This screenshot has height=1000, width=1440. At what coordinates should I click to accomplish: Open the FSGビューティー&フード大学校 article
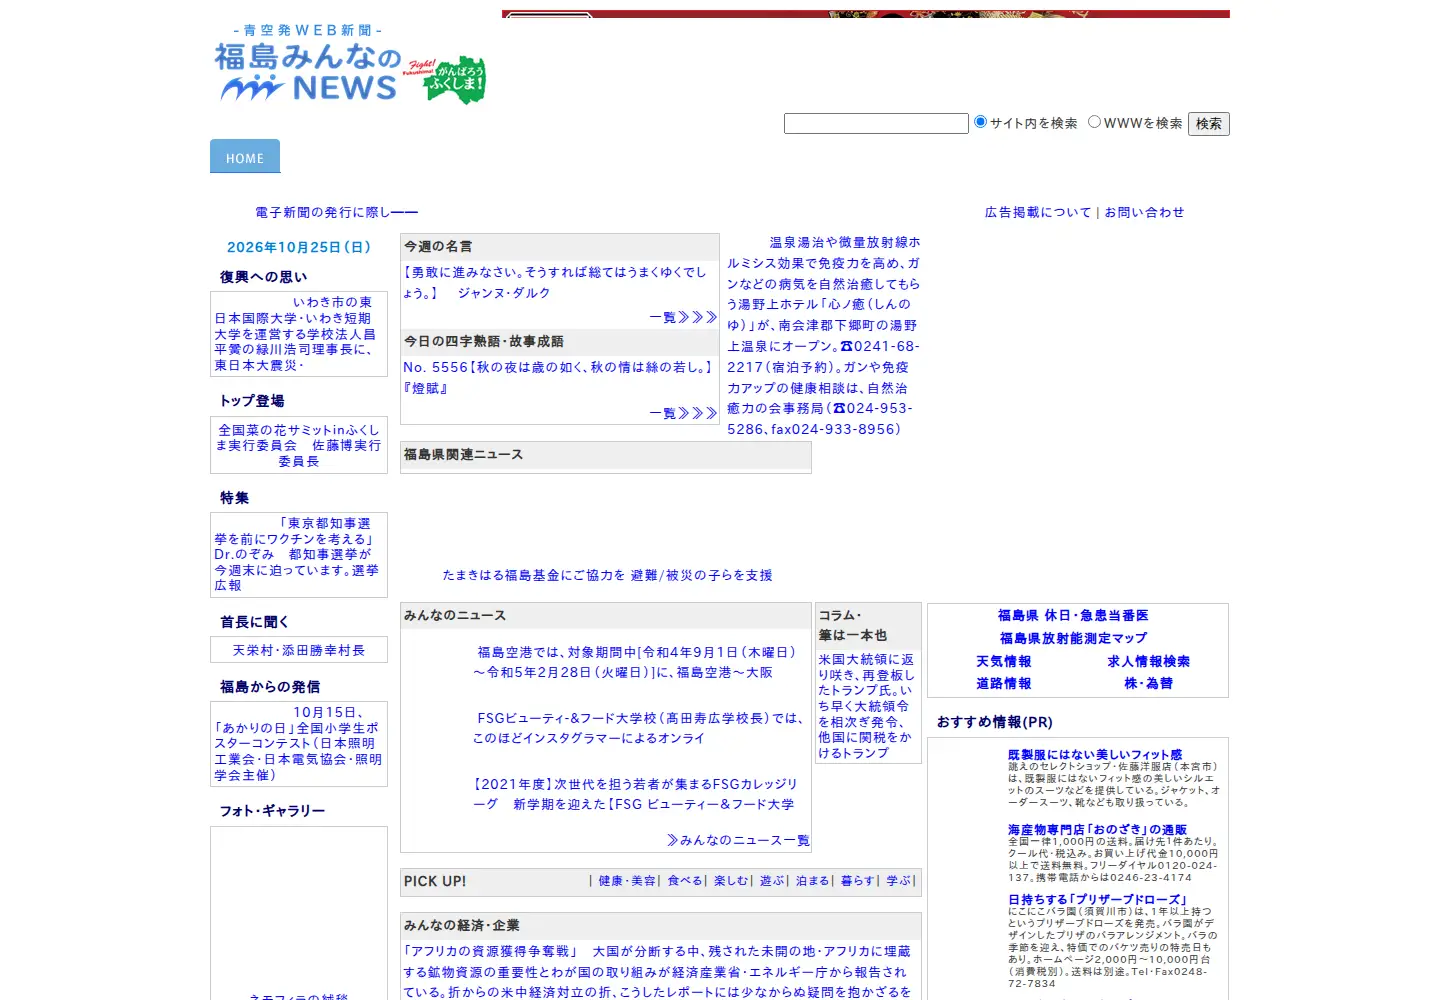click(639, 728)
